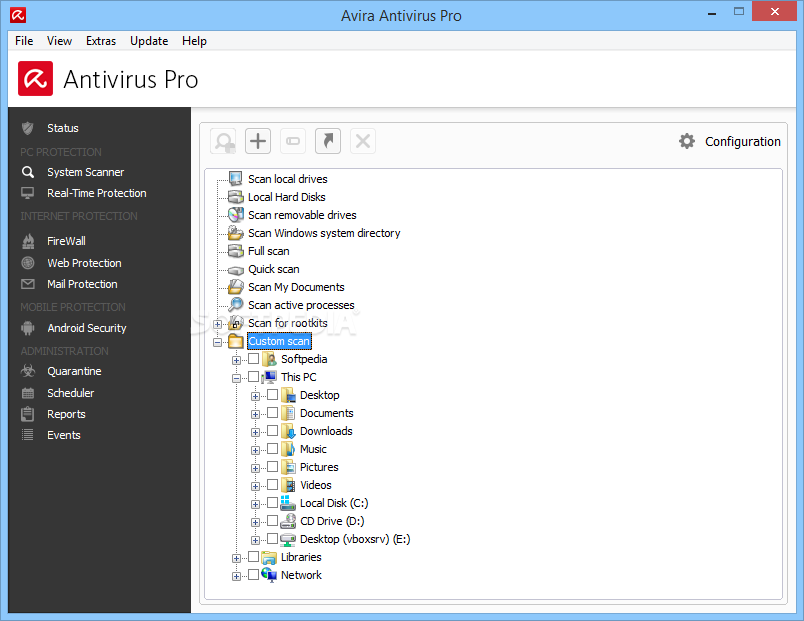
Task: Expand the Softpedia node
Action: click(236, 360)
